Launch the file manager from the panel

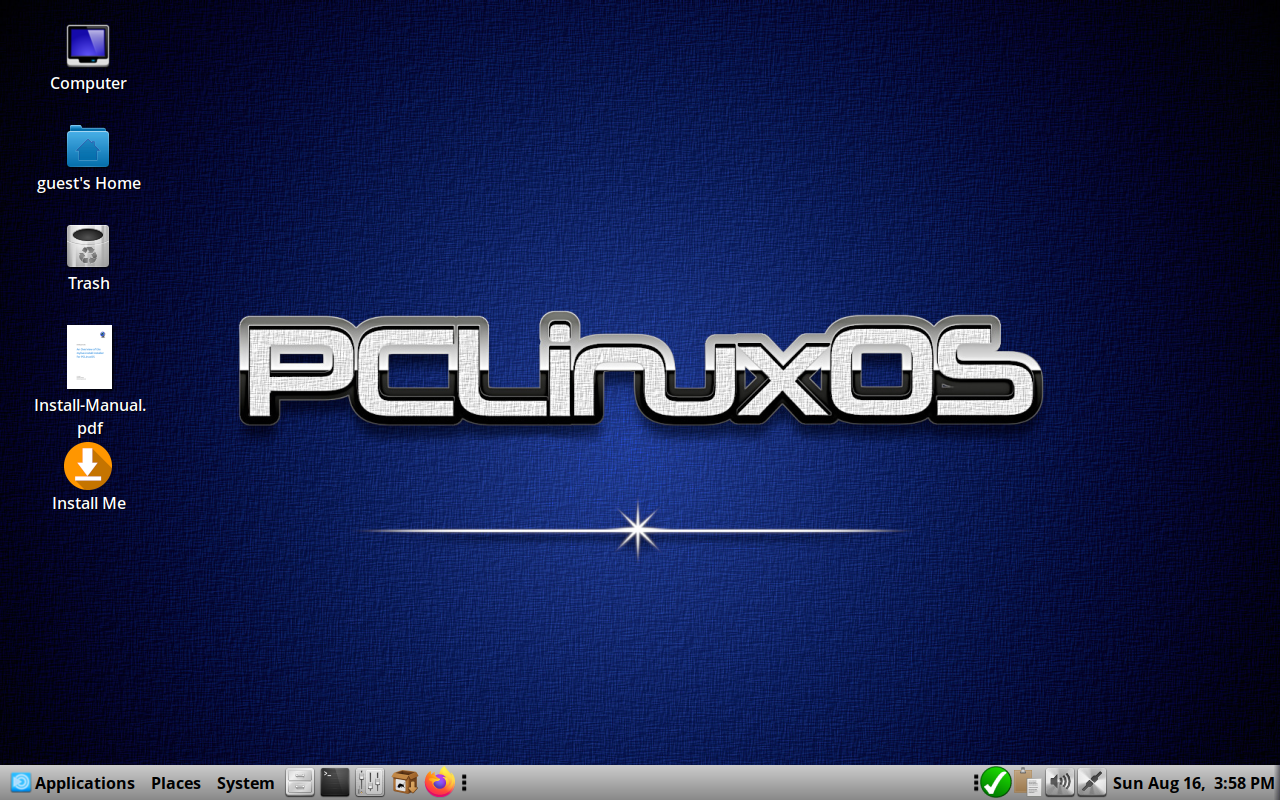pos(300,782)
